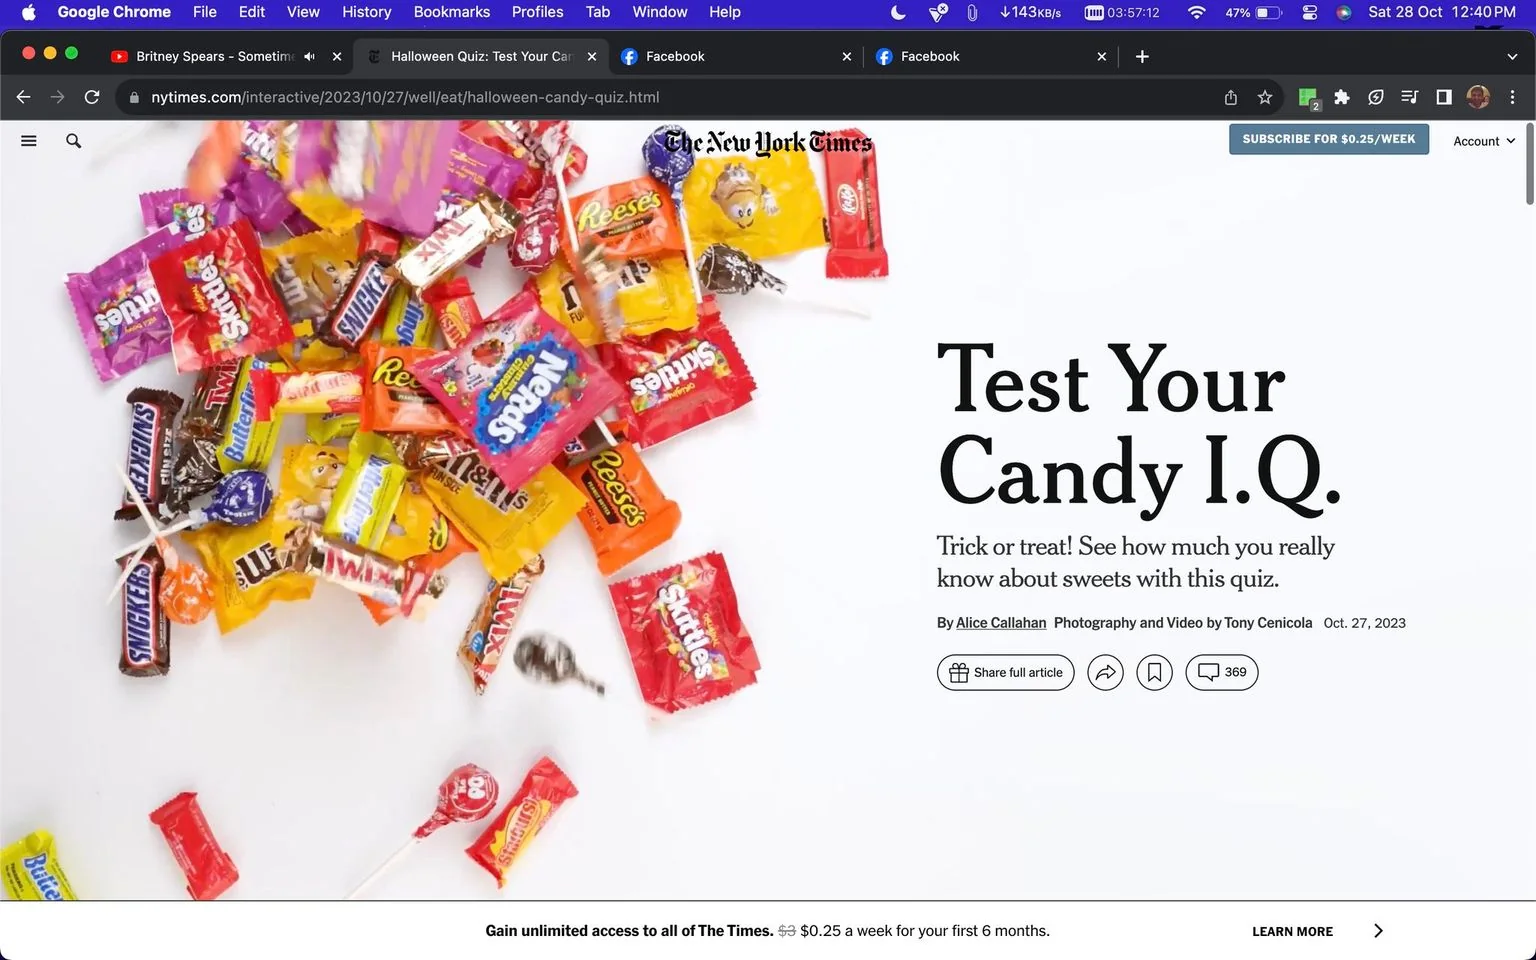Open the Window menu
The height and width of the screenshot is (960, 1536).
click(660, 12)
